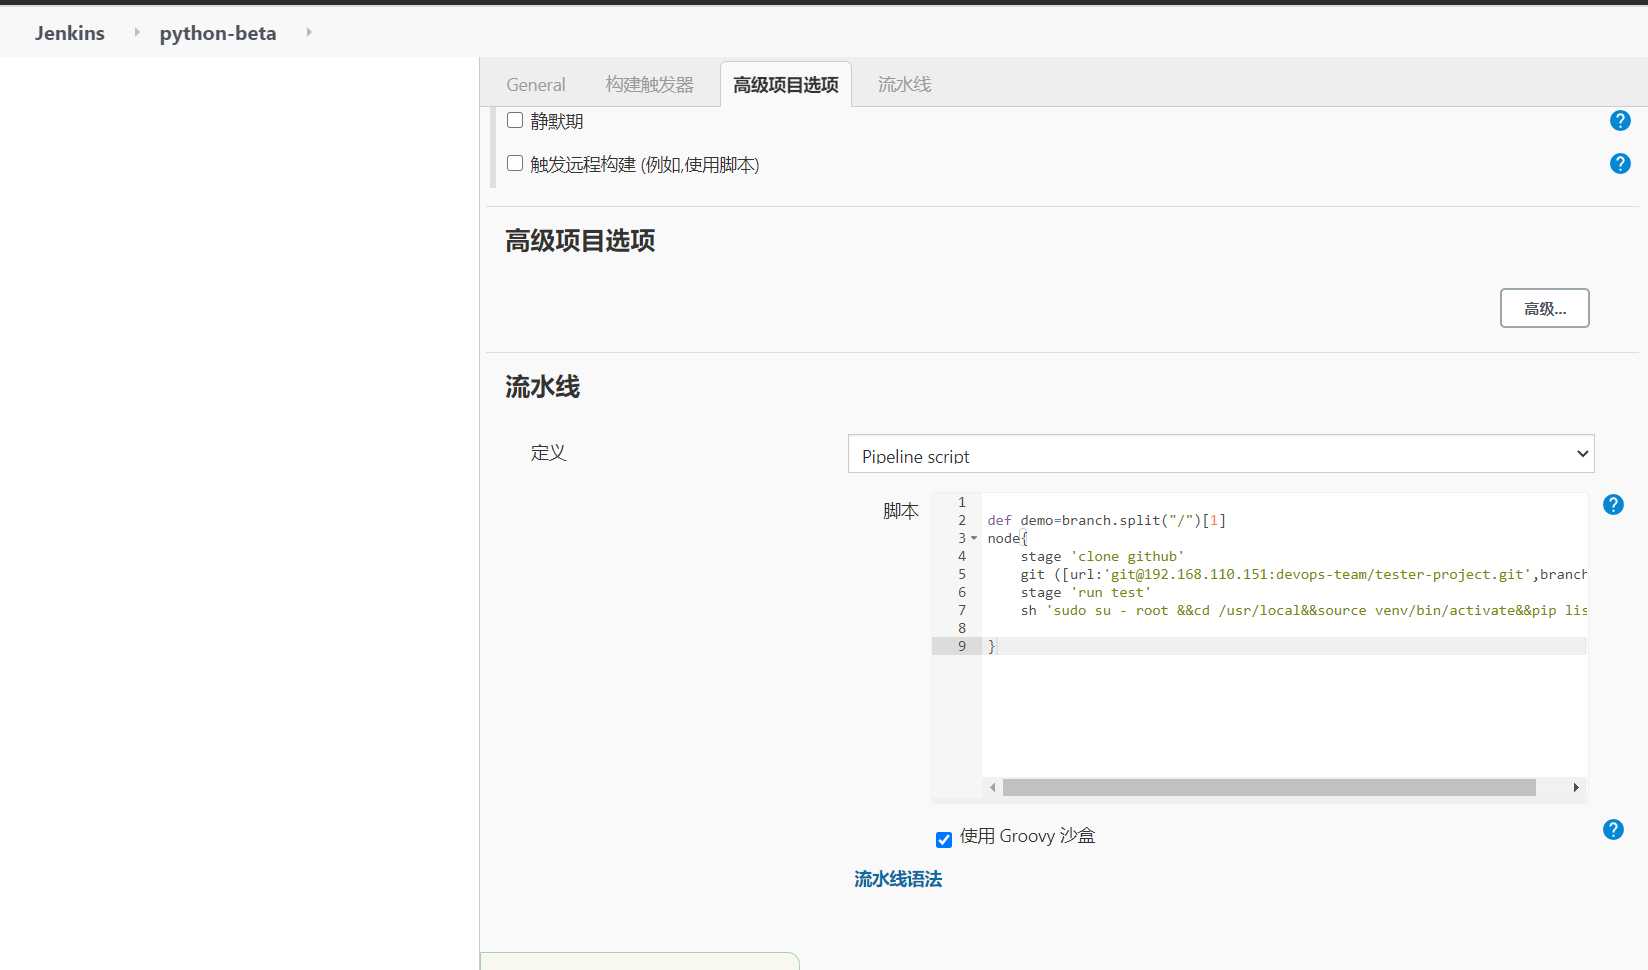Screen dimensions: 1648x970
Task: Click script line "stage 'clone github'"
Action: [x=1102, y=556]
